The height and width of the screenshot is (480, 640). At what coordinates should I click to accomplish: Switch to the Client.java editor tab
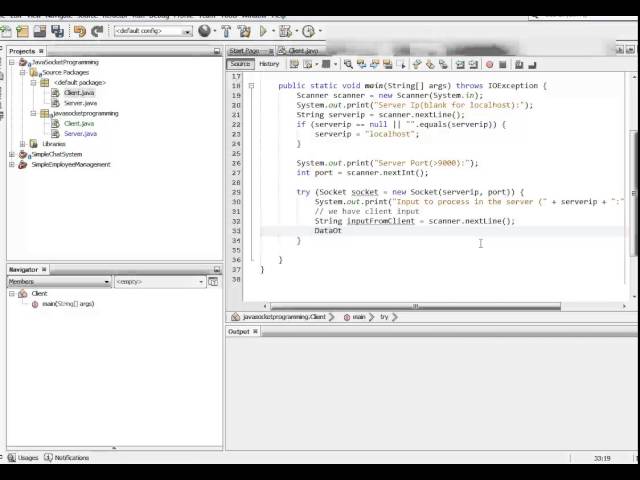tap(303, 51)
